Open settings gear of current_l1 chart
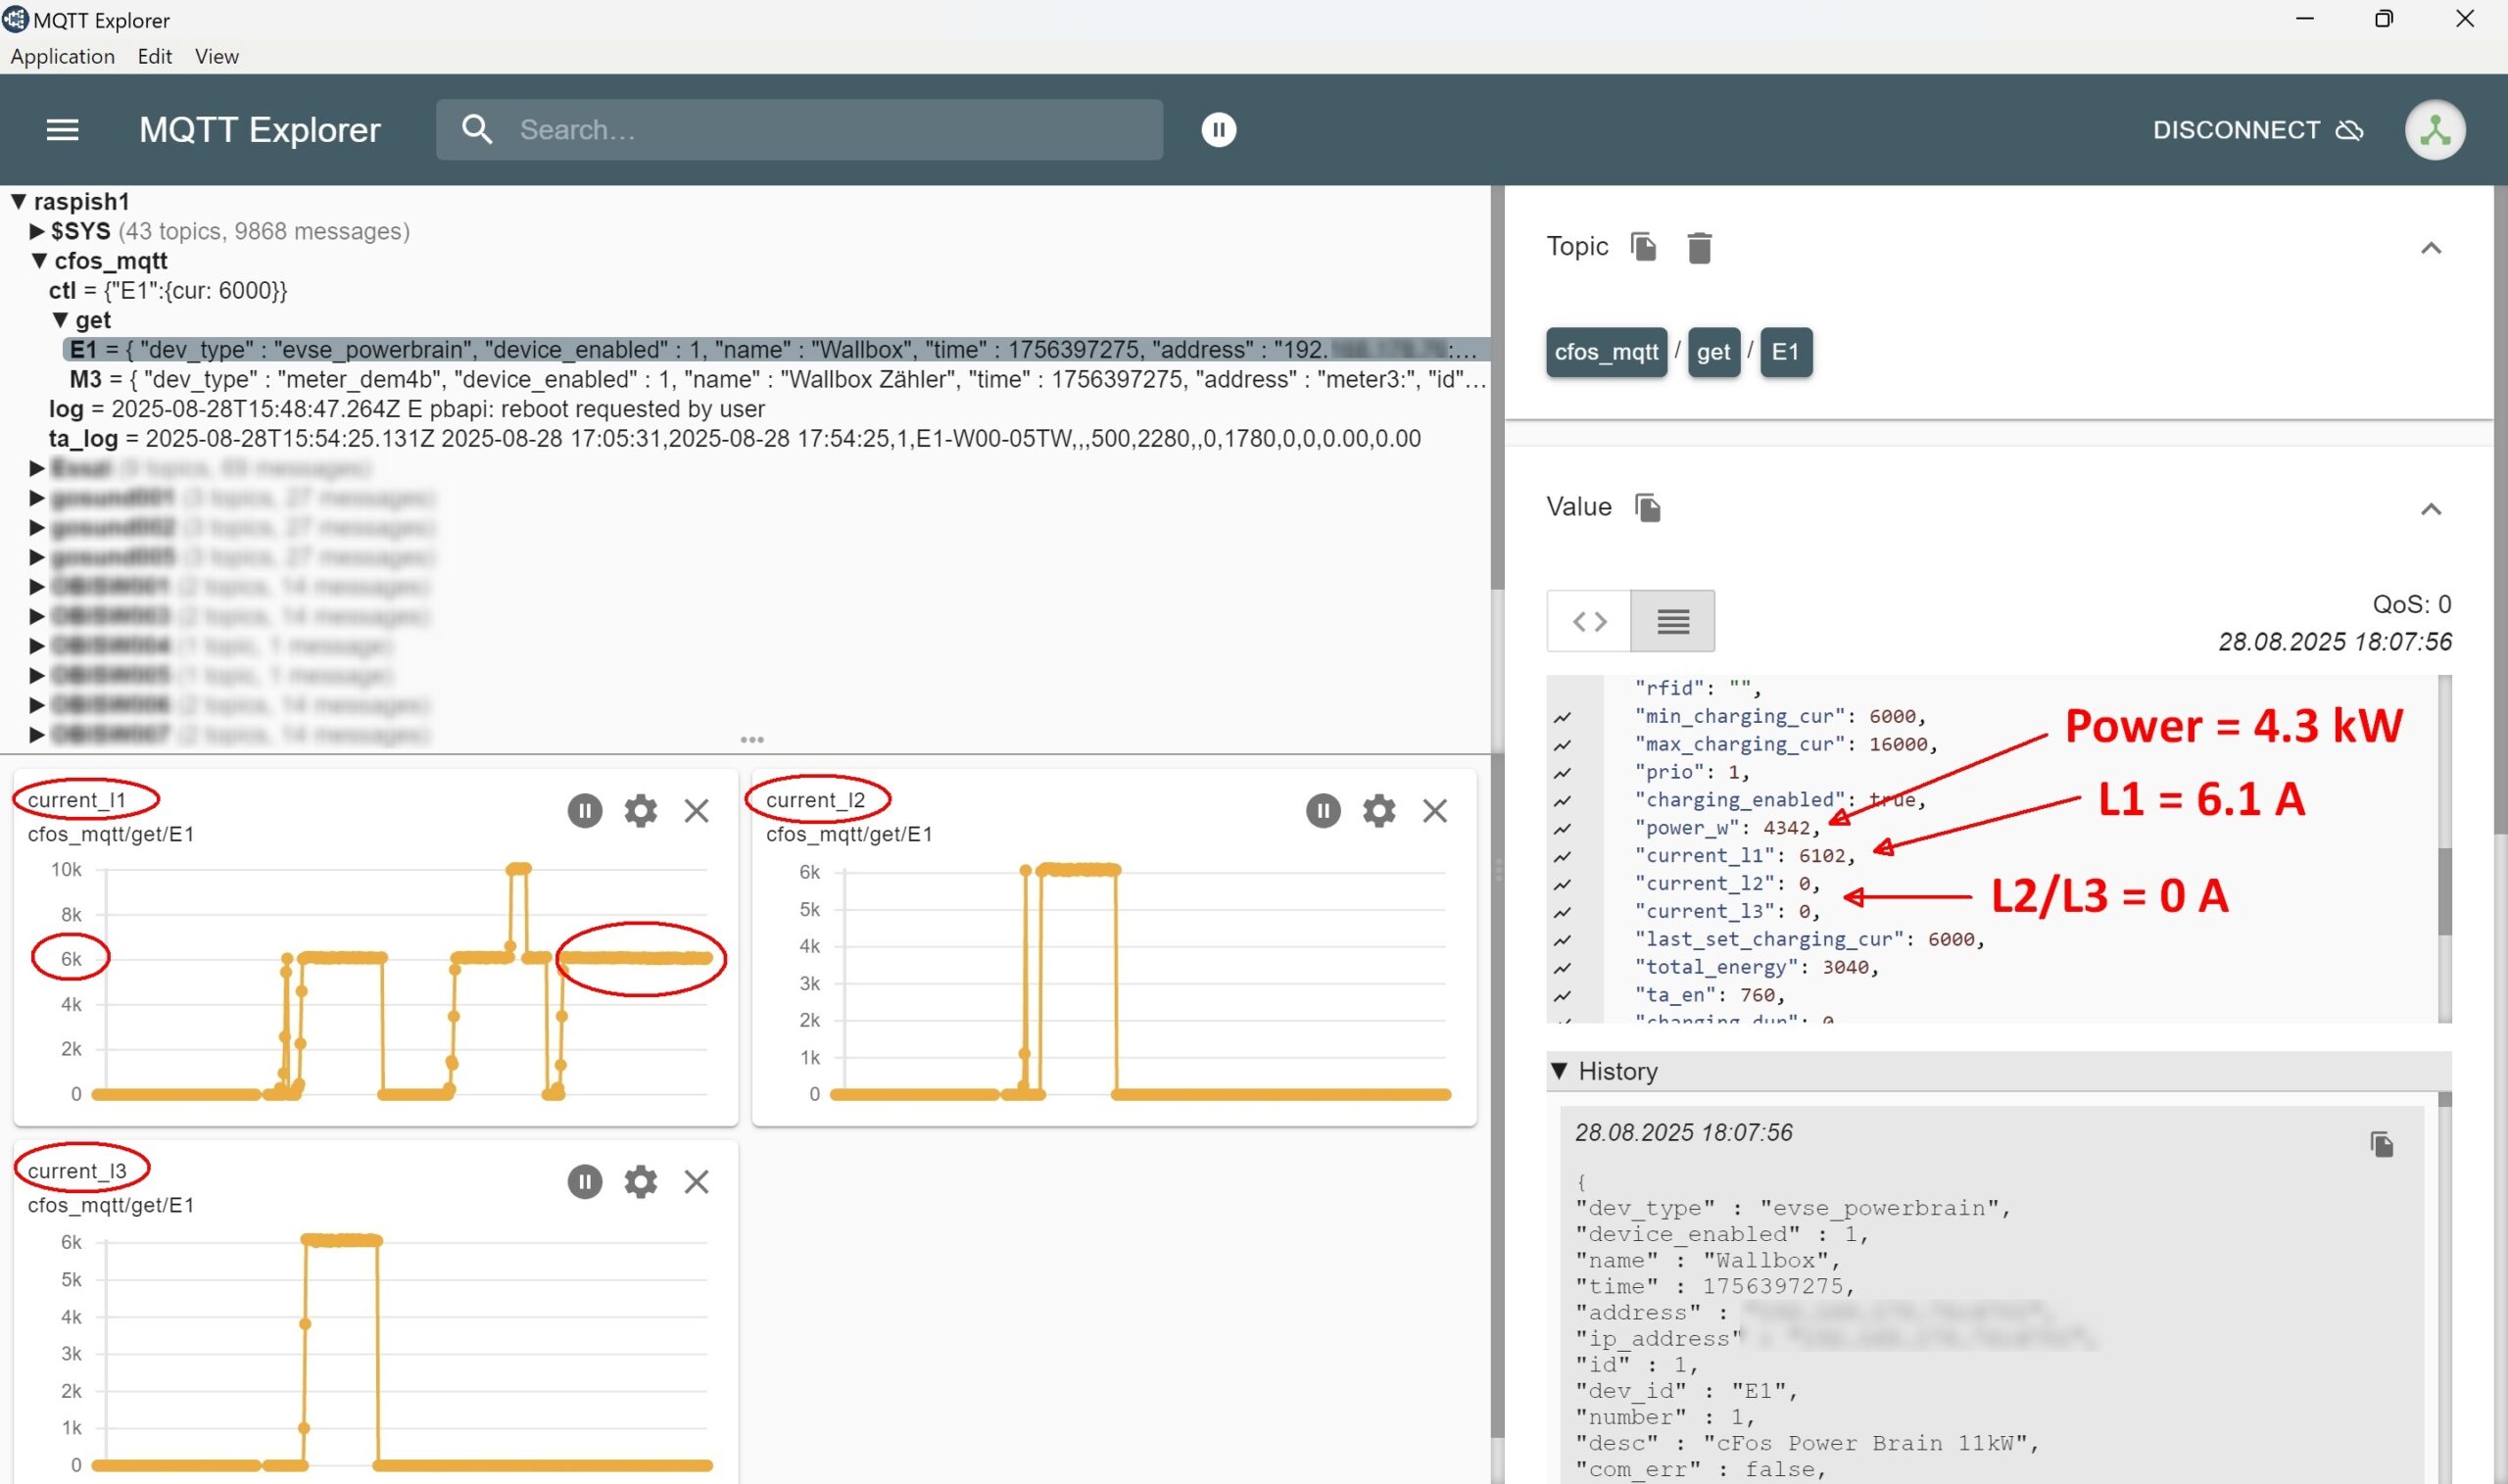Image resolution: width=2508 pixels, height=1484 pixels. coord(640,810)
